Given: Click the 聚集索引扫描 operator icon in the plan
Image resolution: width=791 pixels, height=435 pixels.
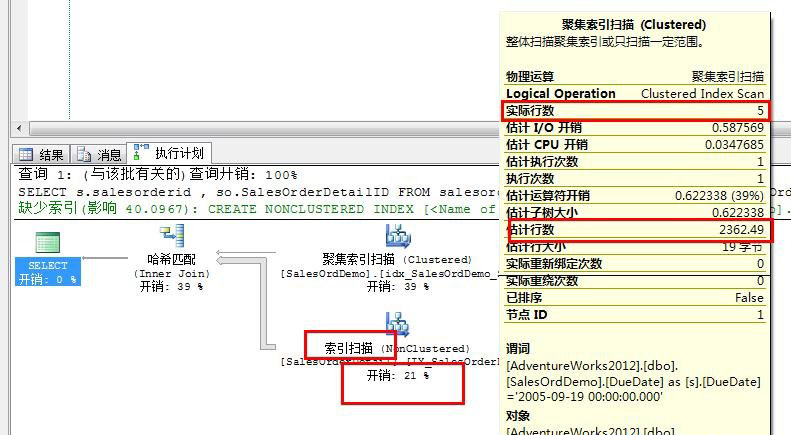Looking at the screenshot, I should click(x=398, y=236).
